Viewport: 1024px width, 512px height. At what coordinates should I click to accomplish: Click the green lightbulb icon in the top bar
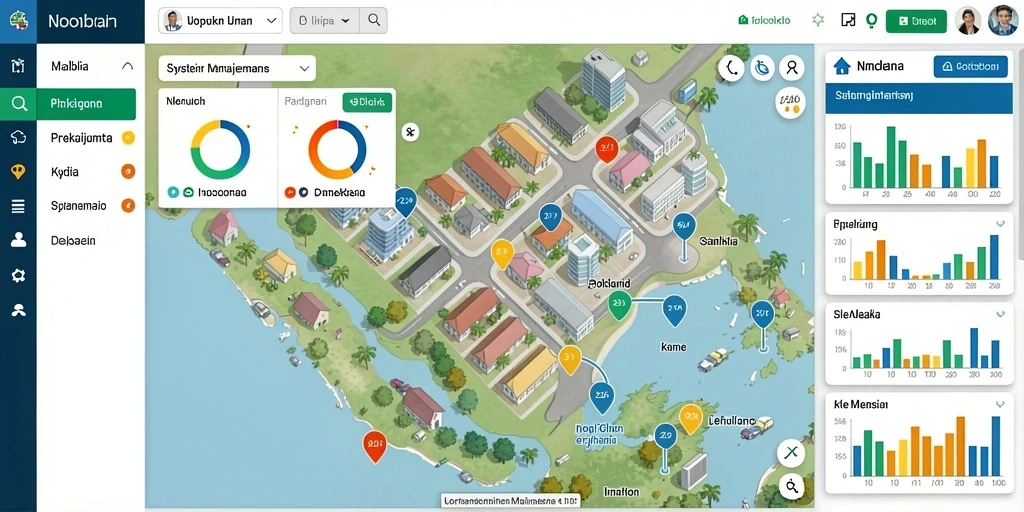[x=871, y=20]
